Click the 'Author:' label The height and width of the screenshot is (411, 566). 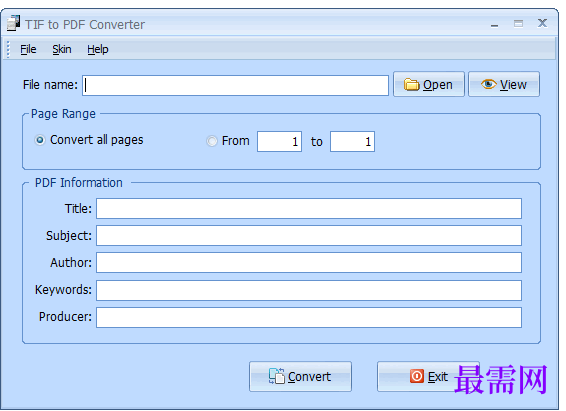coord(71,263)
